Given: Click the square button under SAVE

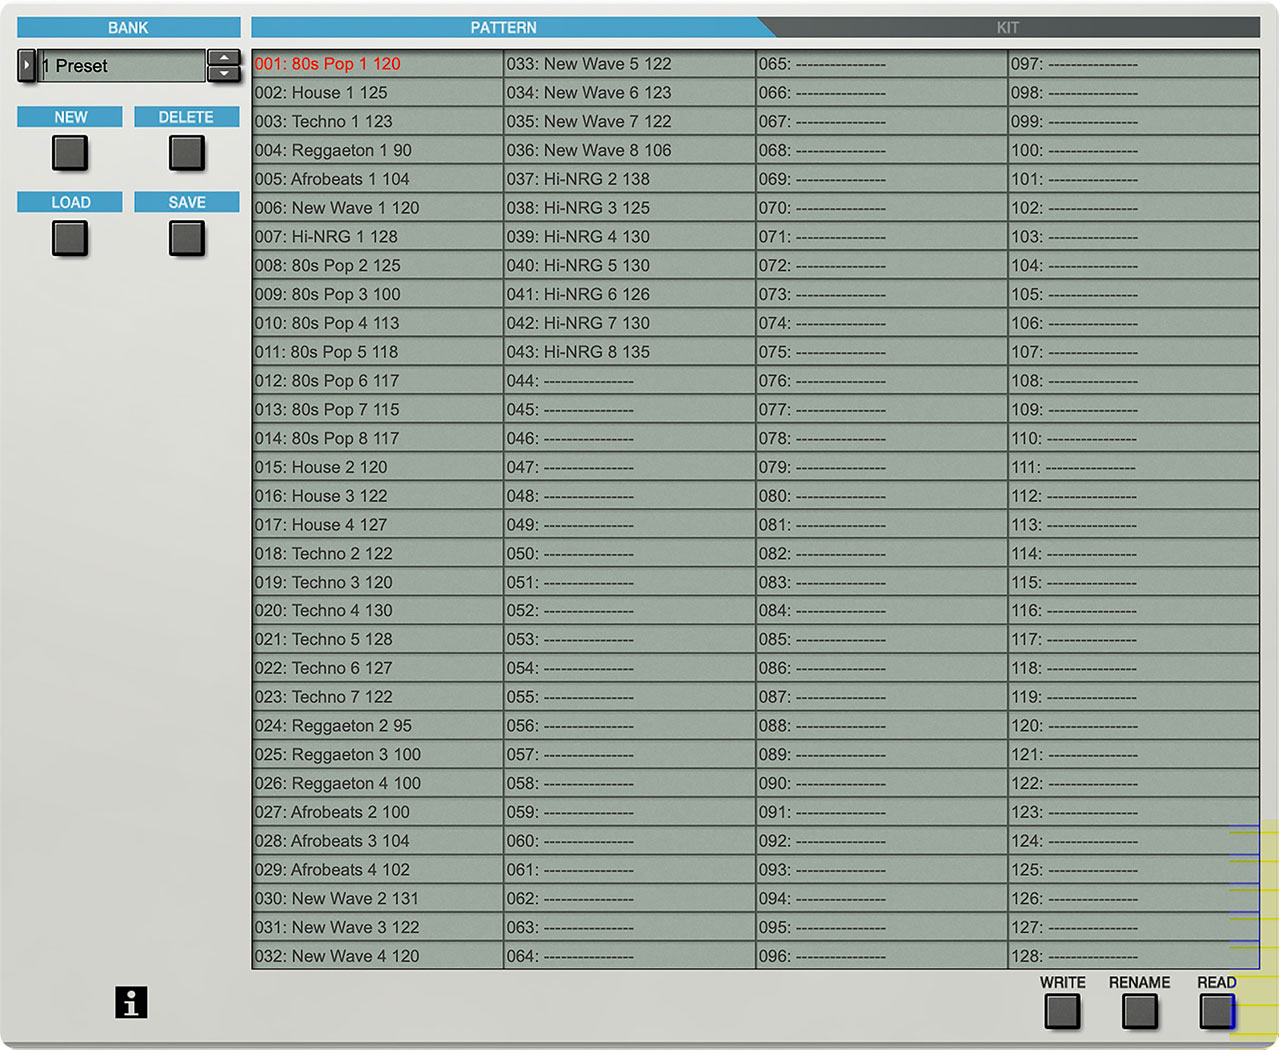Looking at the screenshot, I should (x=187, y=238).
